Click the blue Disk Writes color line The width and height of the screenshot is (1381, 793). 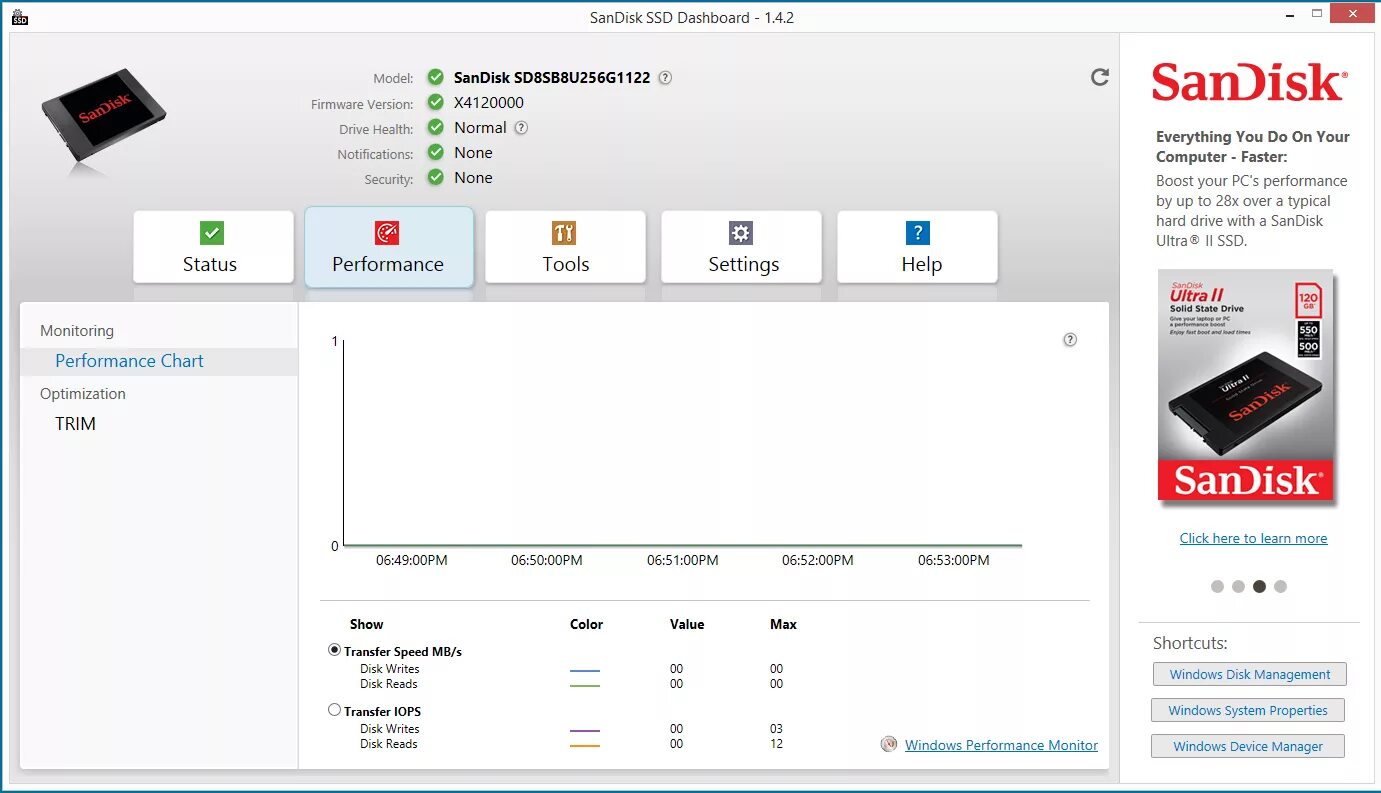coord(587,669)
